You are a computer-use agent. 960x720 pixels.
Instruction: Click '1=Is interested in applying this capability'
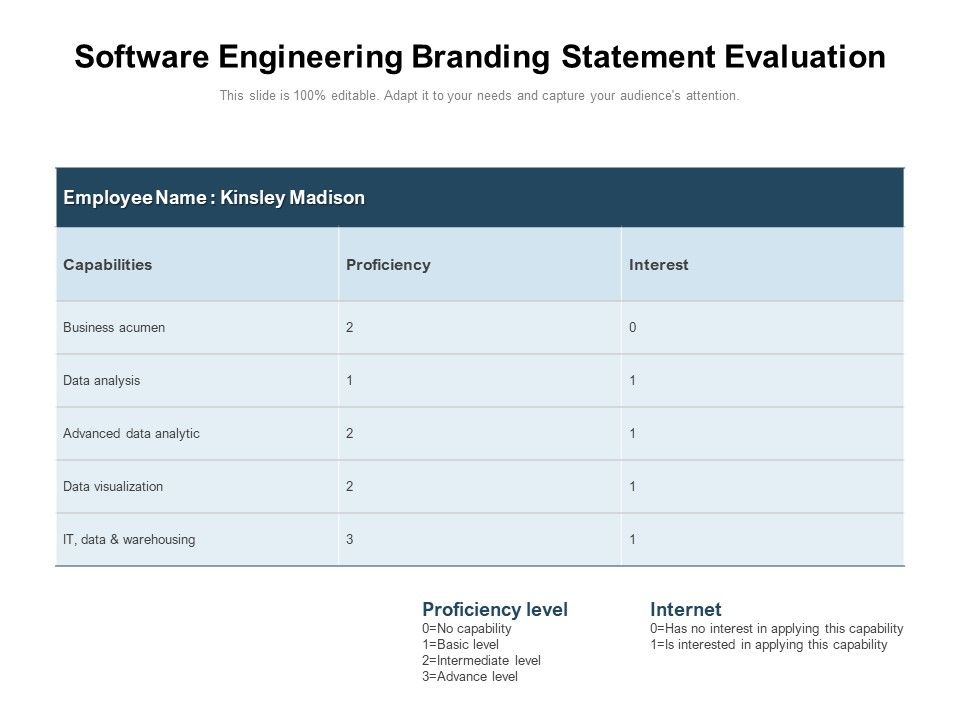pos(769,645)
